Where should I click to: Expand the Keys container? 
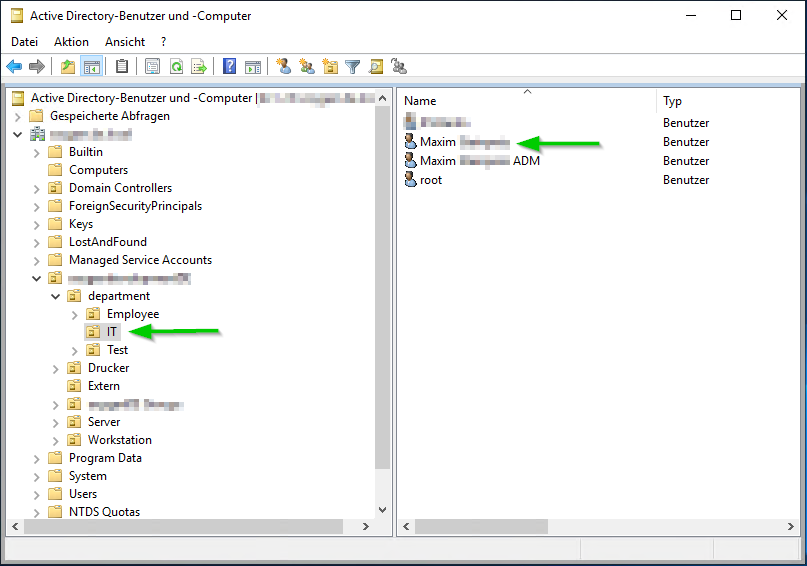pyautogui.click(x=37, y=225)
